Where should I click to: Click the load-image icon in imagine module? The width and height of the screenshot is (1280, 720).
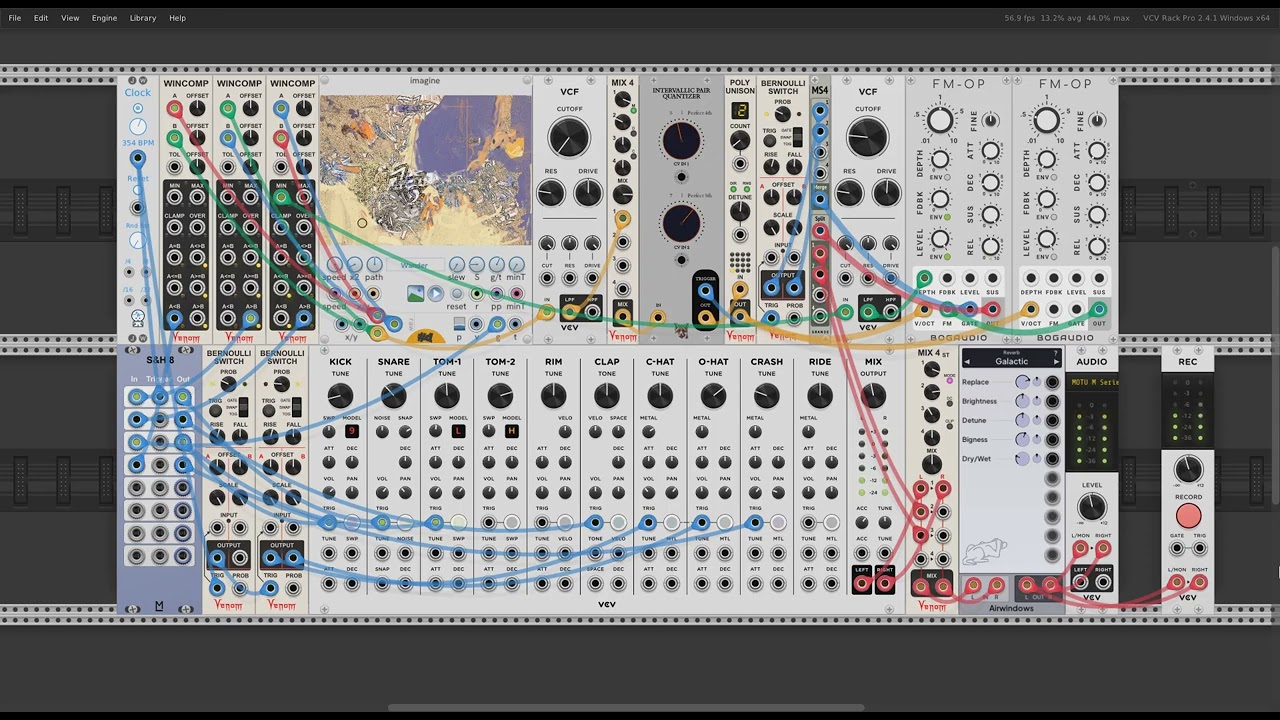click(415, 294)
